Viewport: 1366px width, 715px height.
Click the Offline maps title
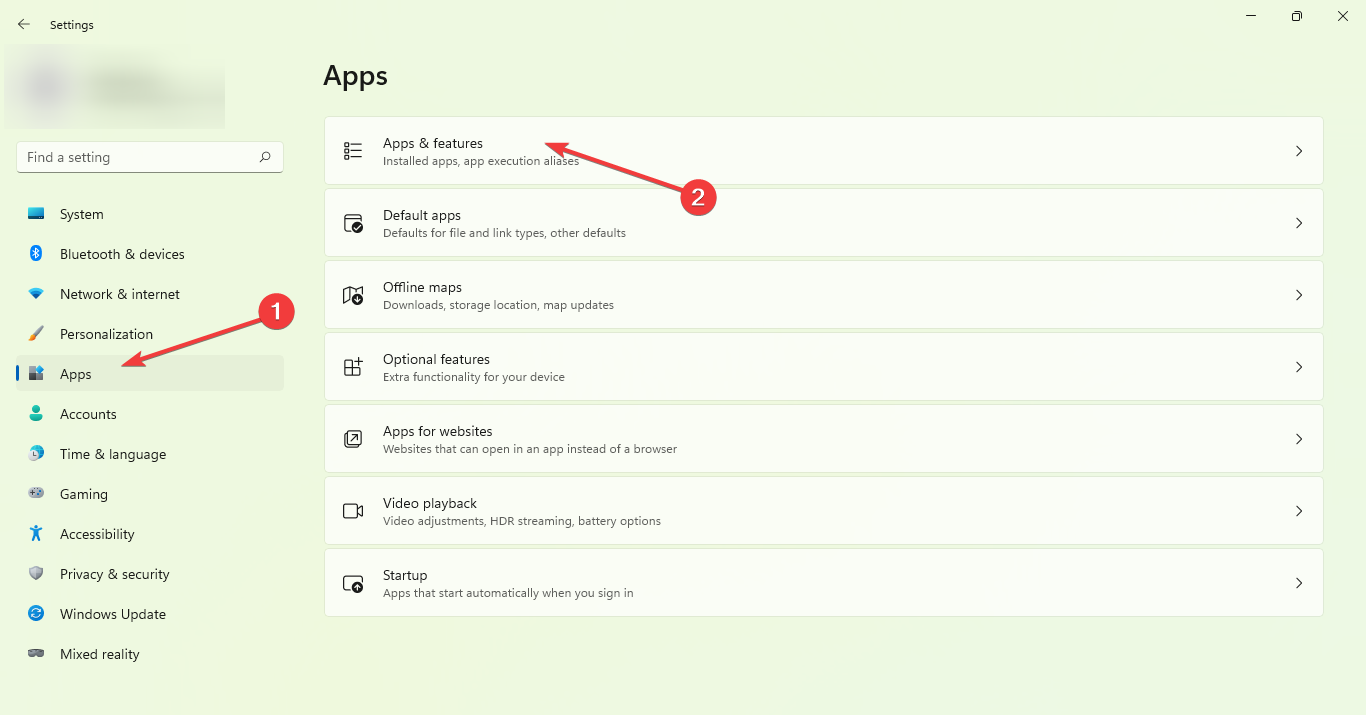[422, 287]
